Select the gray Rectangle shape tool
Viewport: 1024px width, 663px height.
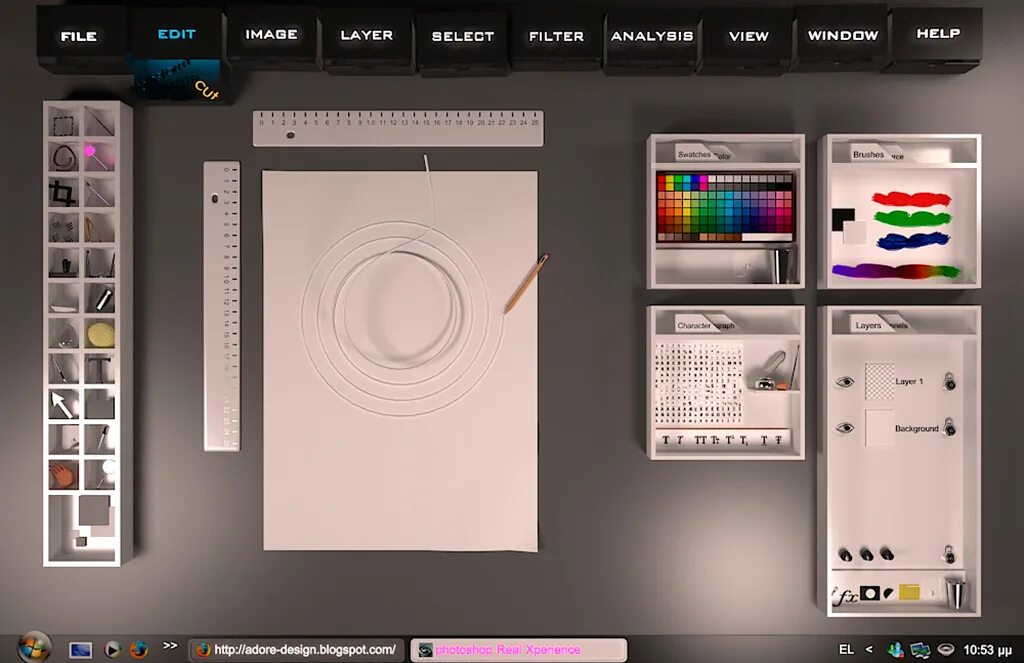coord(99,405)
